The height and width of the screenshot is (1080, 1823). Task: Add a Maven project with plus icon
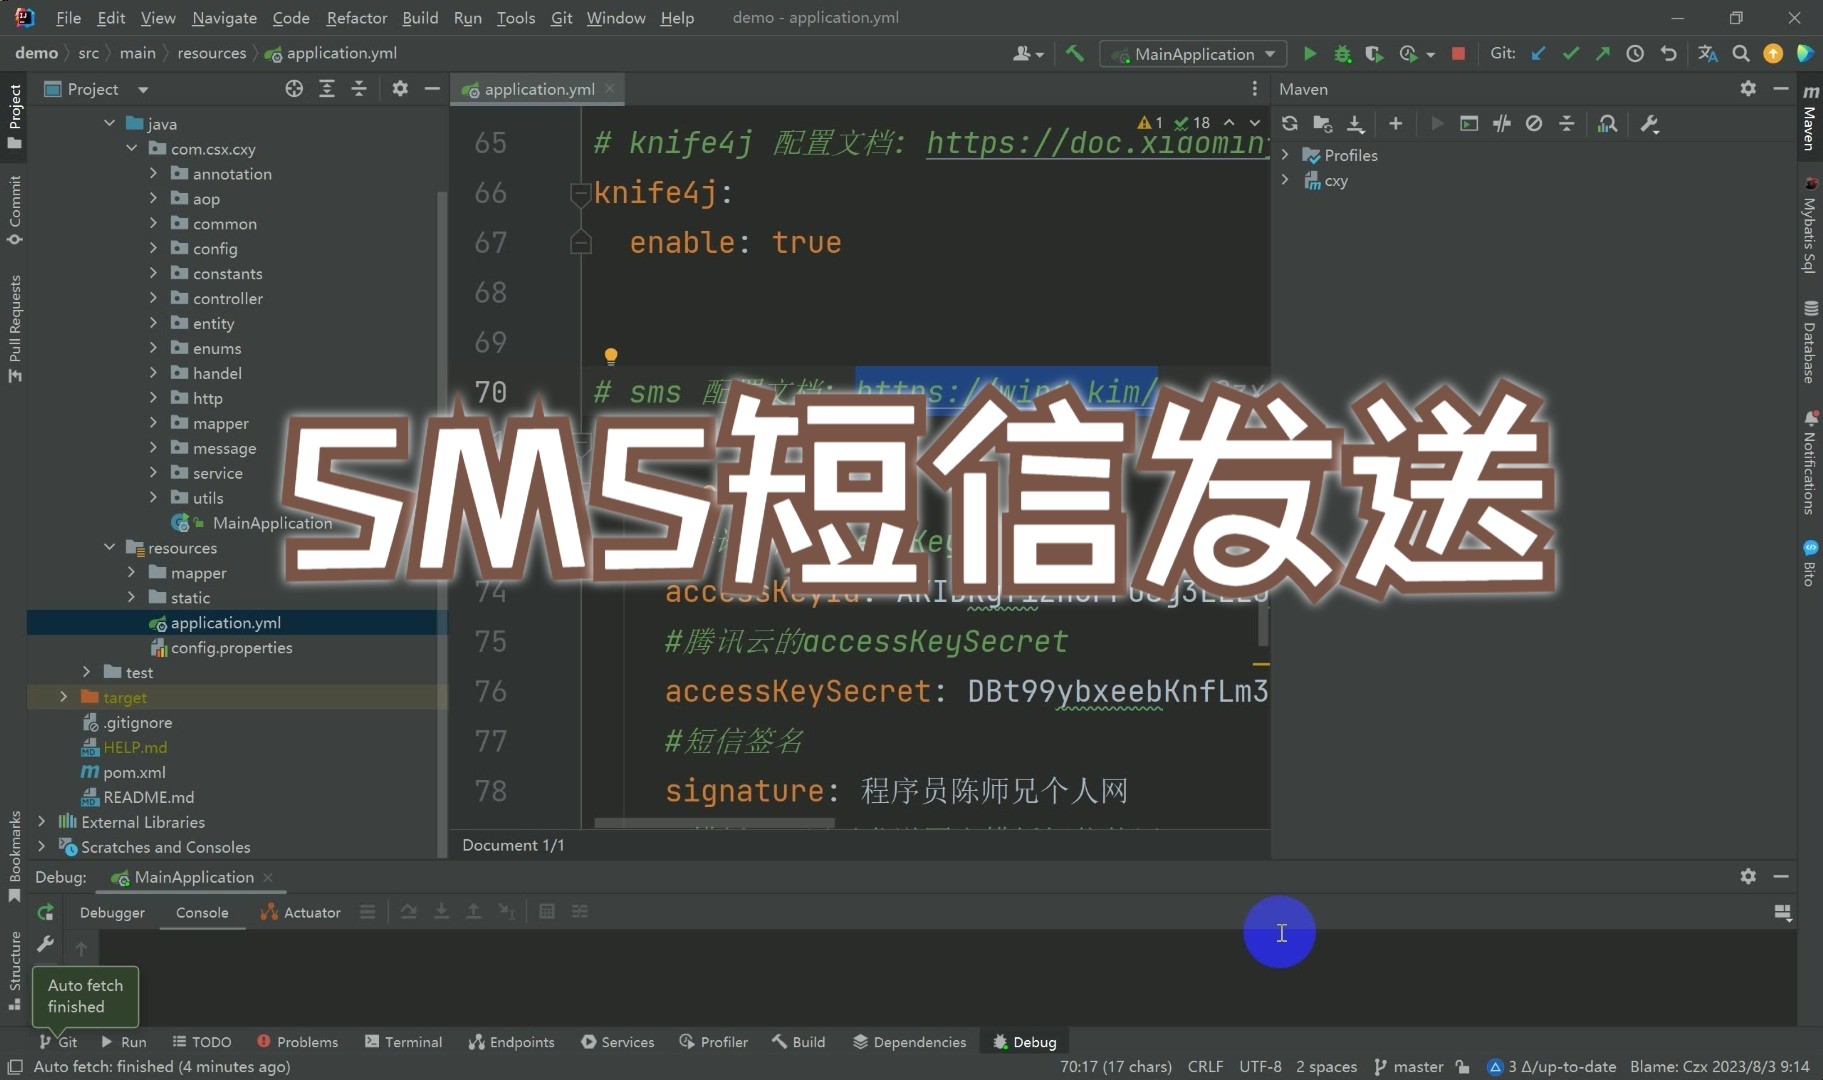(1396, 123)
